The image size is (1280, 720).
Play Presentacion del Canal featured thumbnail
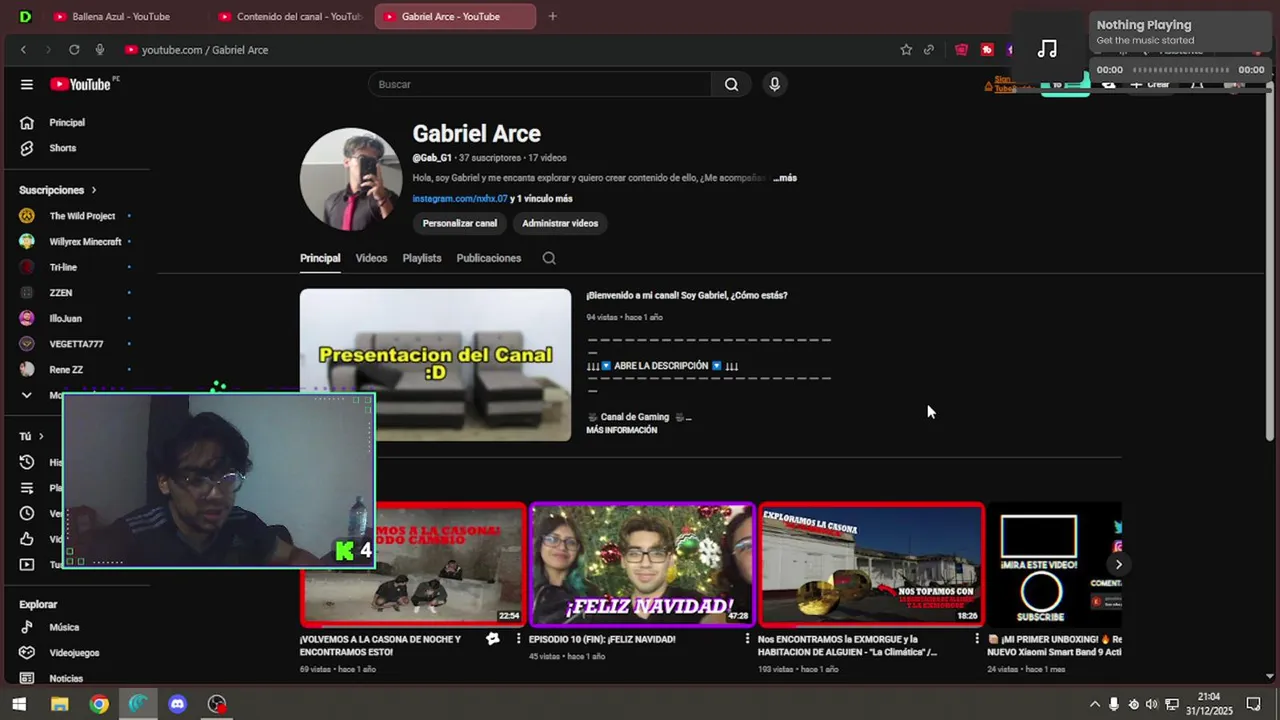[x=435, y=365]
